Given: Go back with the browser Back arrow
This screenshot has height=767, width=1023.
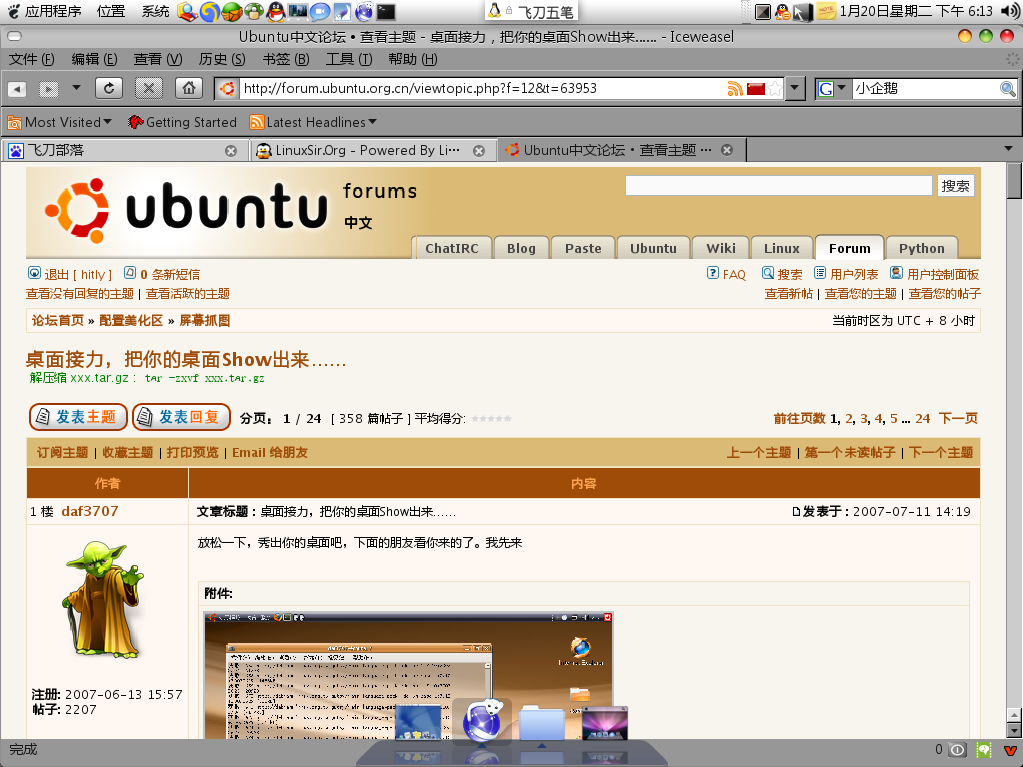Looking at the screenshot, I should 18,88.
